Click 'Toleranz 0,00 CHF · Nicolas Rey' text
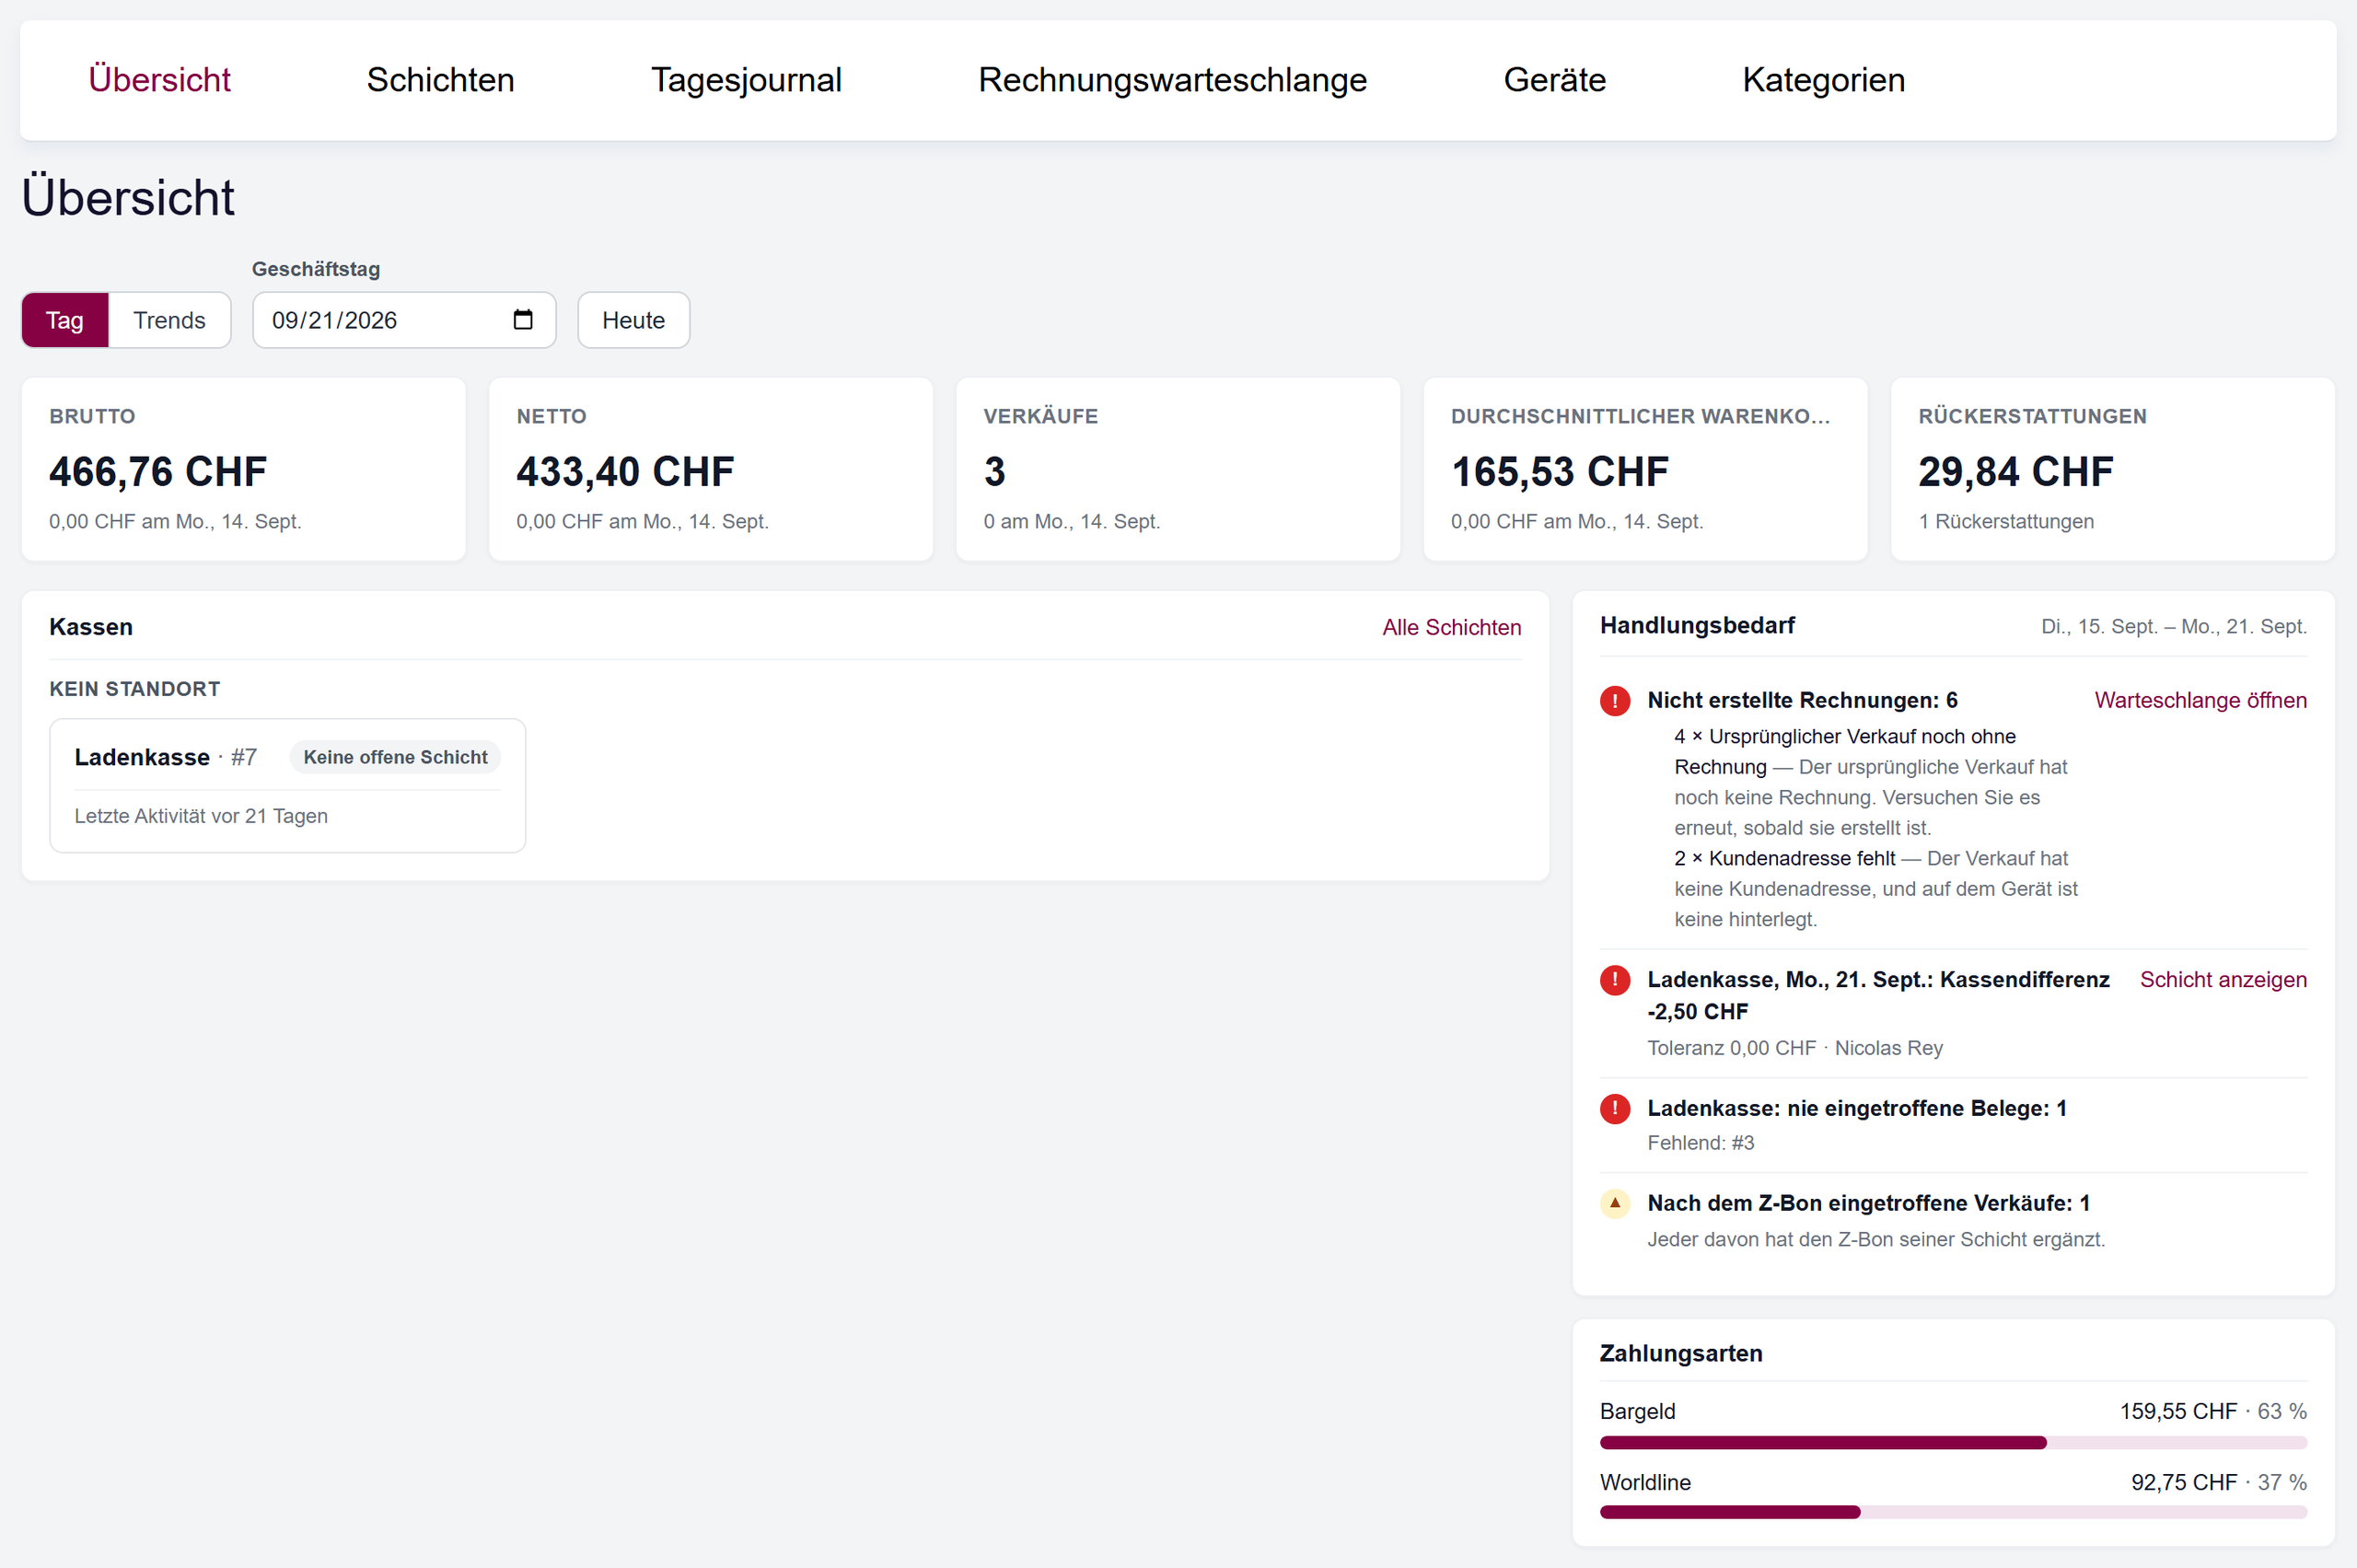Viewport: 2357px width, 1568px height. coord(1794,1048)
